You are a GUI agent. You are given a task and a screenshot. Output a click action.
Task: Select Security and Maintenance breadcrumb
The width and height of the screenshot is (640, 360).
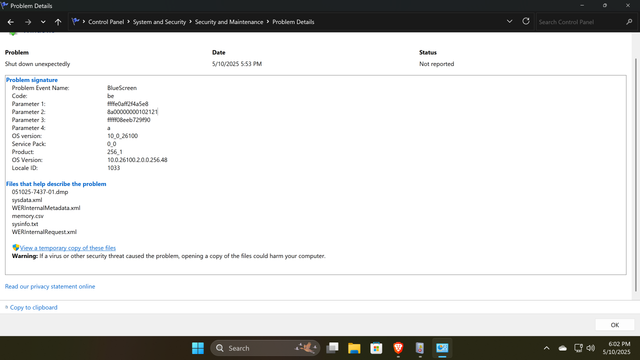pyautogui.click(x=229, y=22)
